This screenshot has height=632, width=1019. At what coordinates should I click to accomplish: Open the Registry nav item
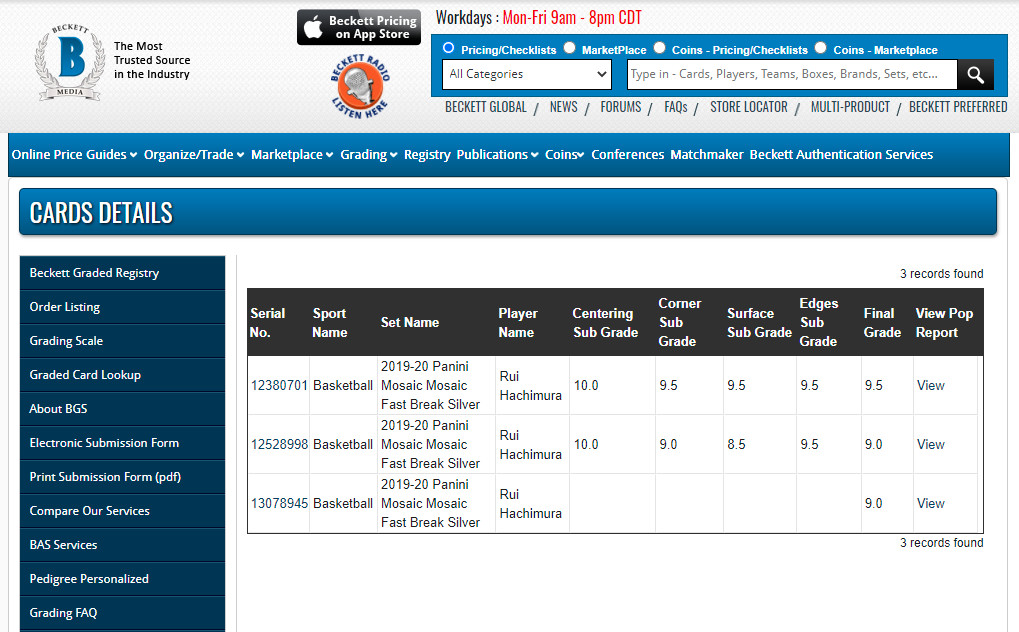[x=427, y=155]
